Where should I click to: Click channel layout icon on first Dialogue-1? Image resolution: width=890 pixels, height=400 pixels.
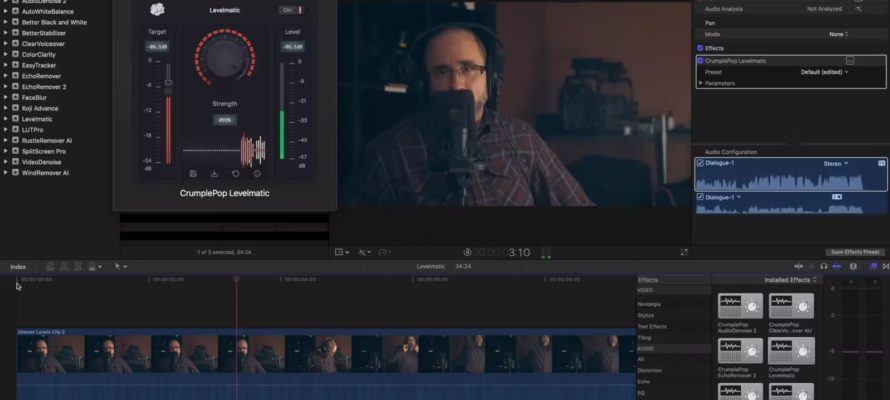881,163
